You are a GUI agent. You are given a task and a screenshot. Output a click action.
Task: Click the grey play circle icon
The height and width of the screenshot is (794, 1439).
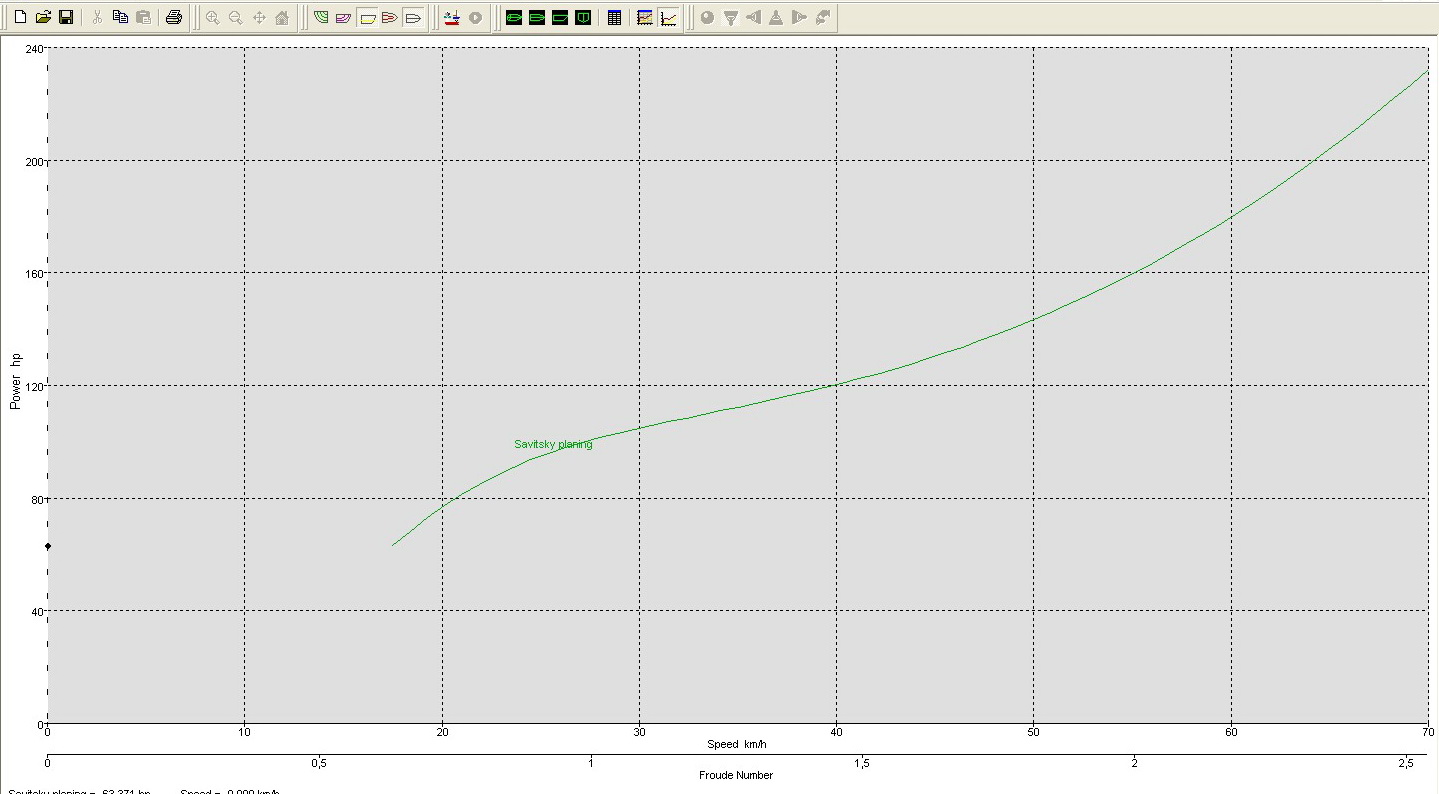pos(476,17)
